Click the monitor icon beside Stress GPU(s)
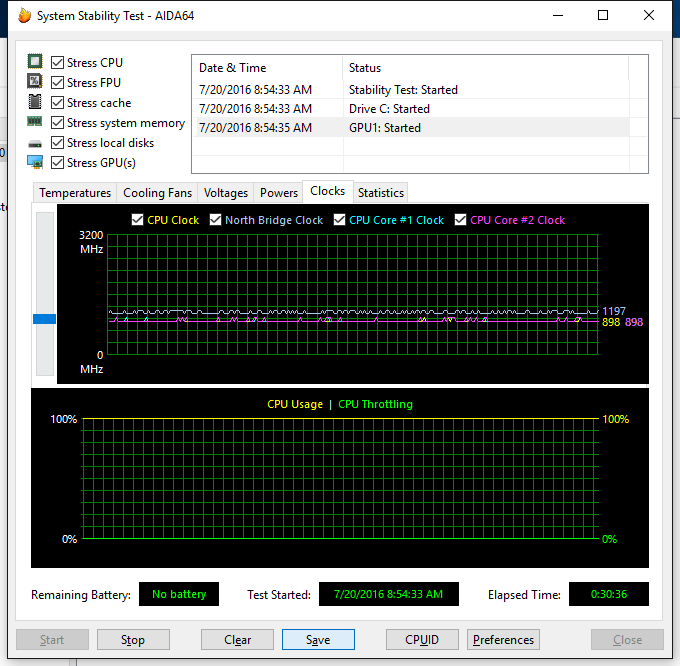This screenshot has height=666, width=680. (35, 162)
